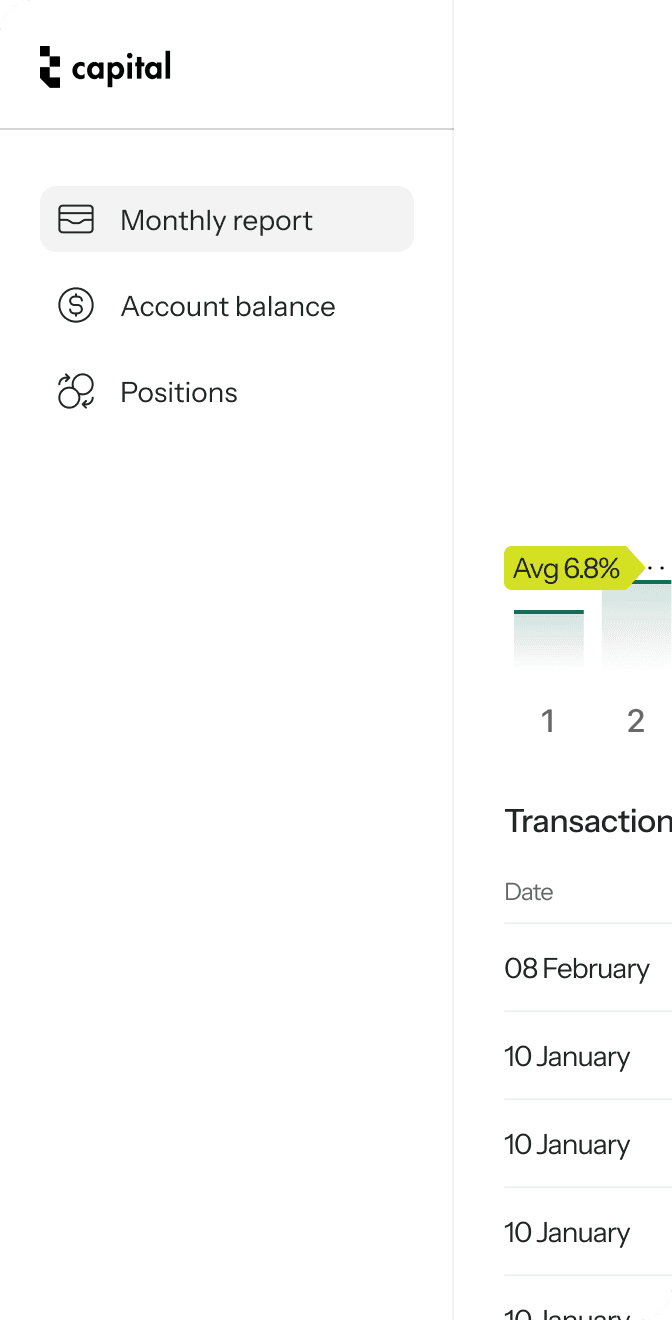Open the Monthly report menu item
This screenshot has height=1320, width=672.
(x=216, y=220)
